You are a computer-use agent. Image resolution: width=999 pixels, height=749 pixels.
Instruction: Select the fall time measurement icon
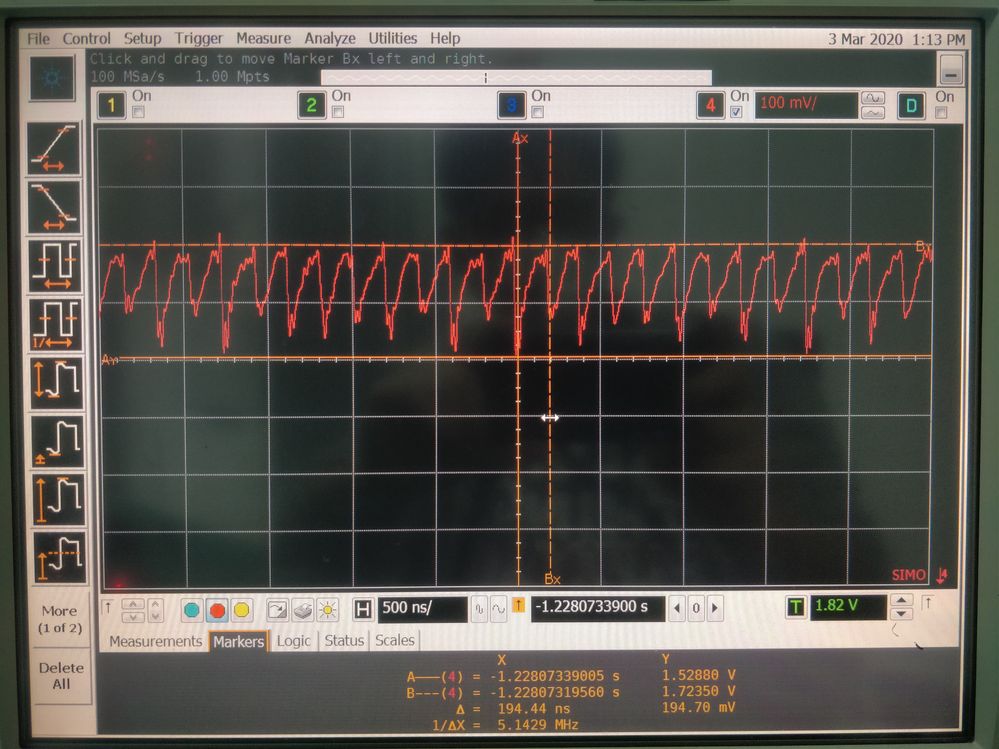pos(54,207)
